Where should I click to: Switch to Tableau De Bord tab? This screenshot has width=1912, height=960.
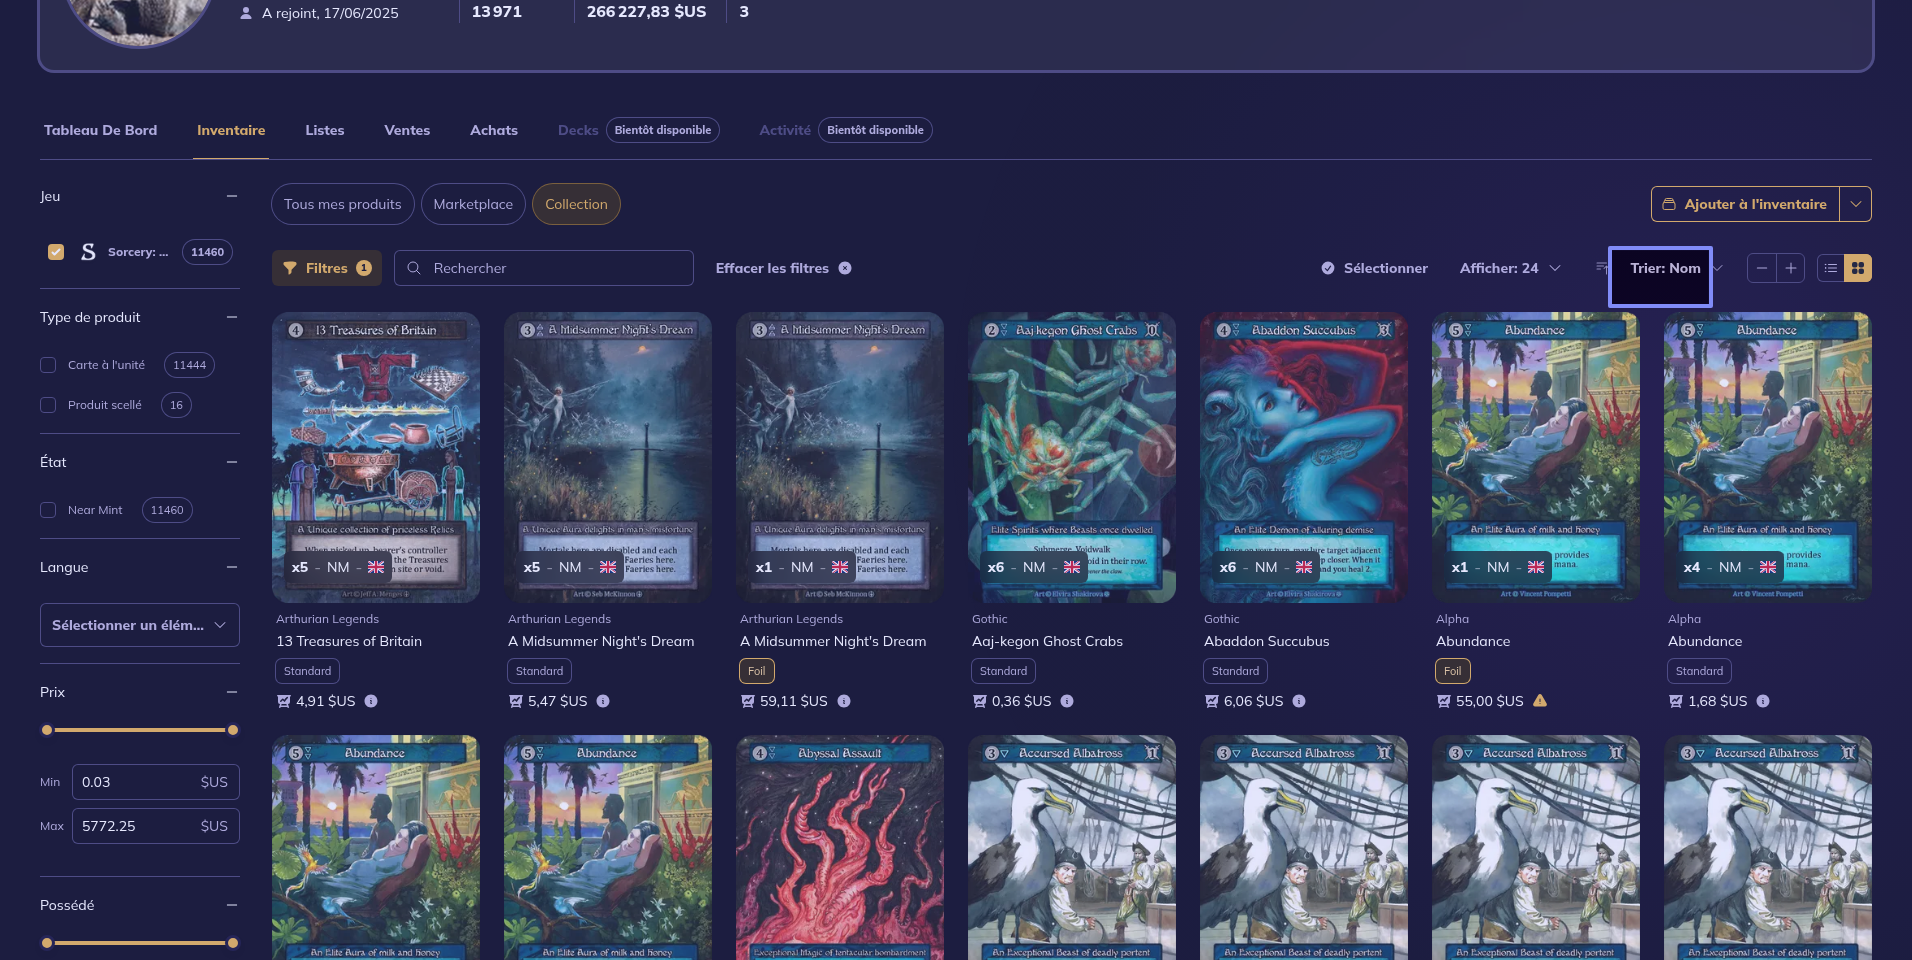pos(100,130)
